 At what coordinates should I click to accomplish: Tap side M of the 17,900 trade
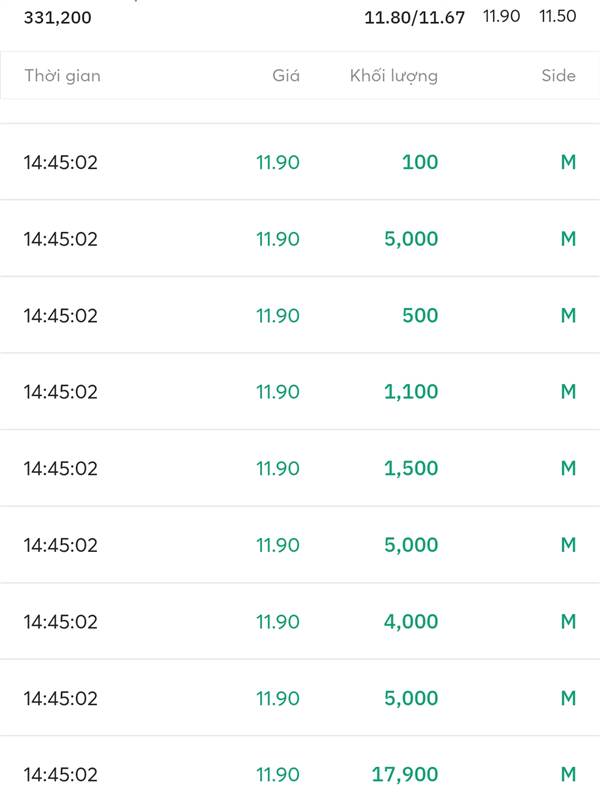[x=568, y=774]
